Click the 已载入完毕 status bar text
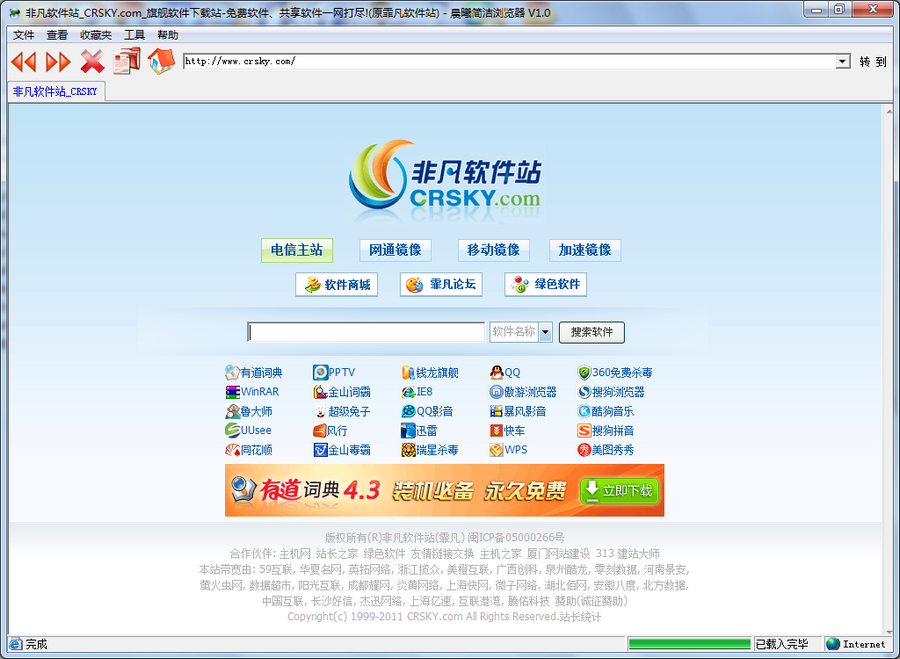The image size is (900, 659). pyautogui.click(x=782, y=644)
